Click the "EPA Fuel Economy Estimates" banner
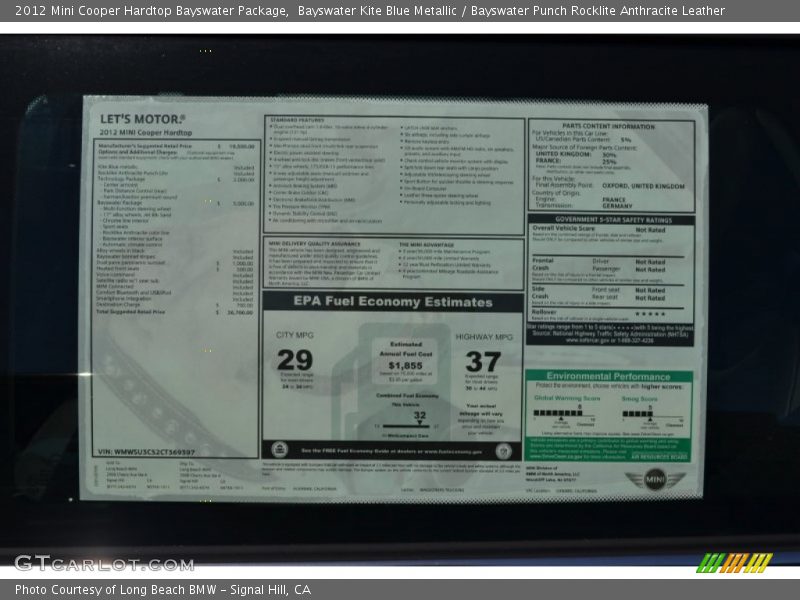Screen dimensions: 800x600 393,302
